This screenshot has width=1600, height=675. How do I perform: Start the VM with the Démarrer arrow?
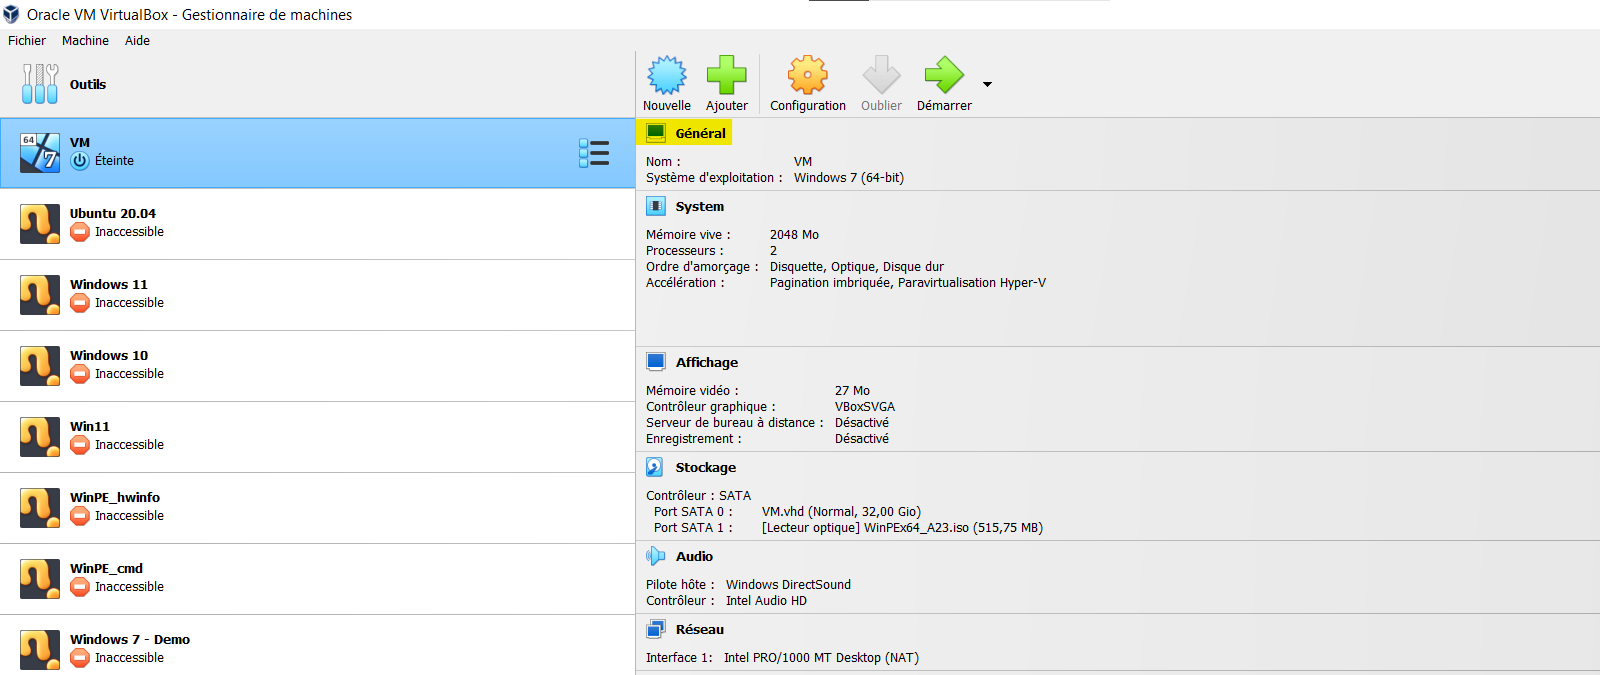click(944, 76)
